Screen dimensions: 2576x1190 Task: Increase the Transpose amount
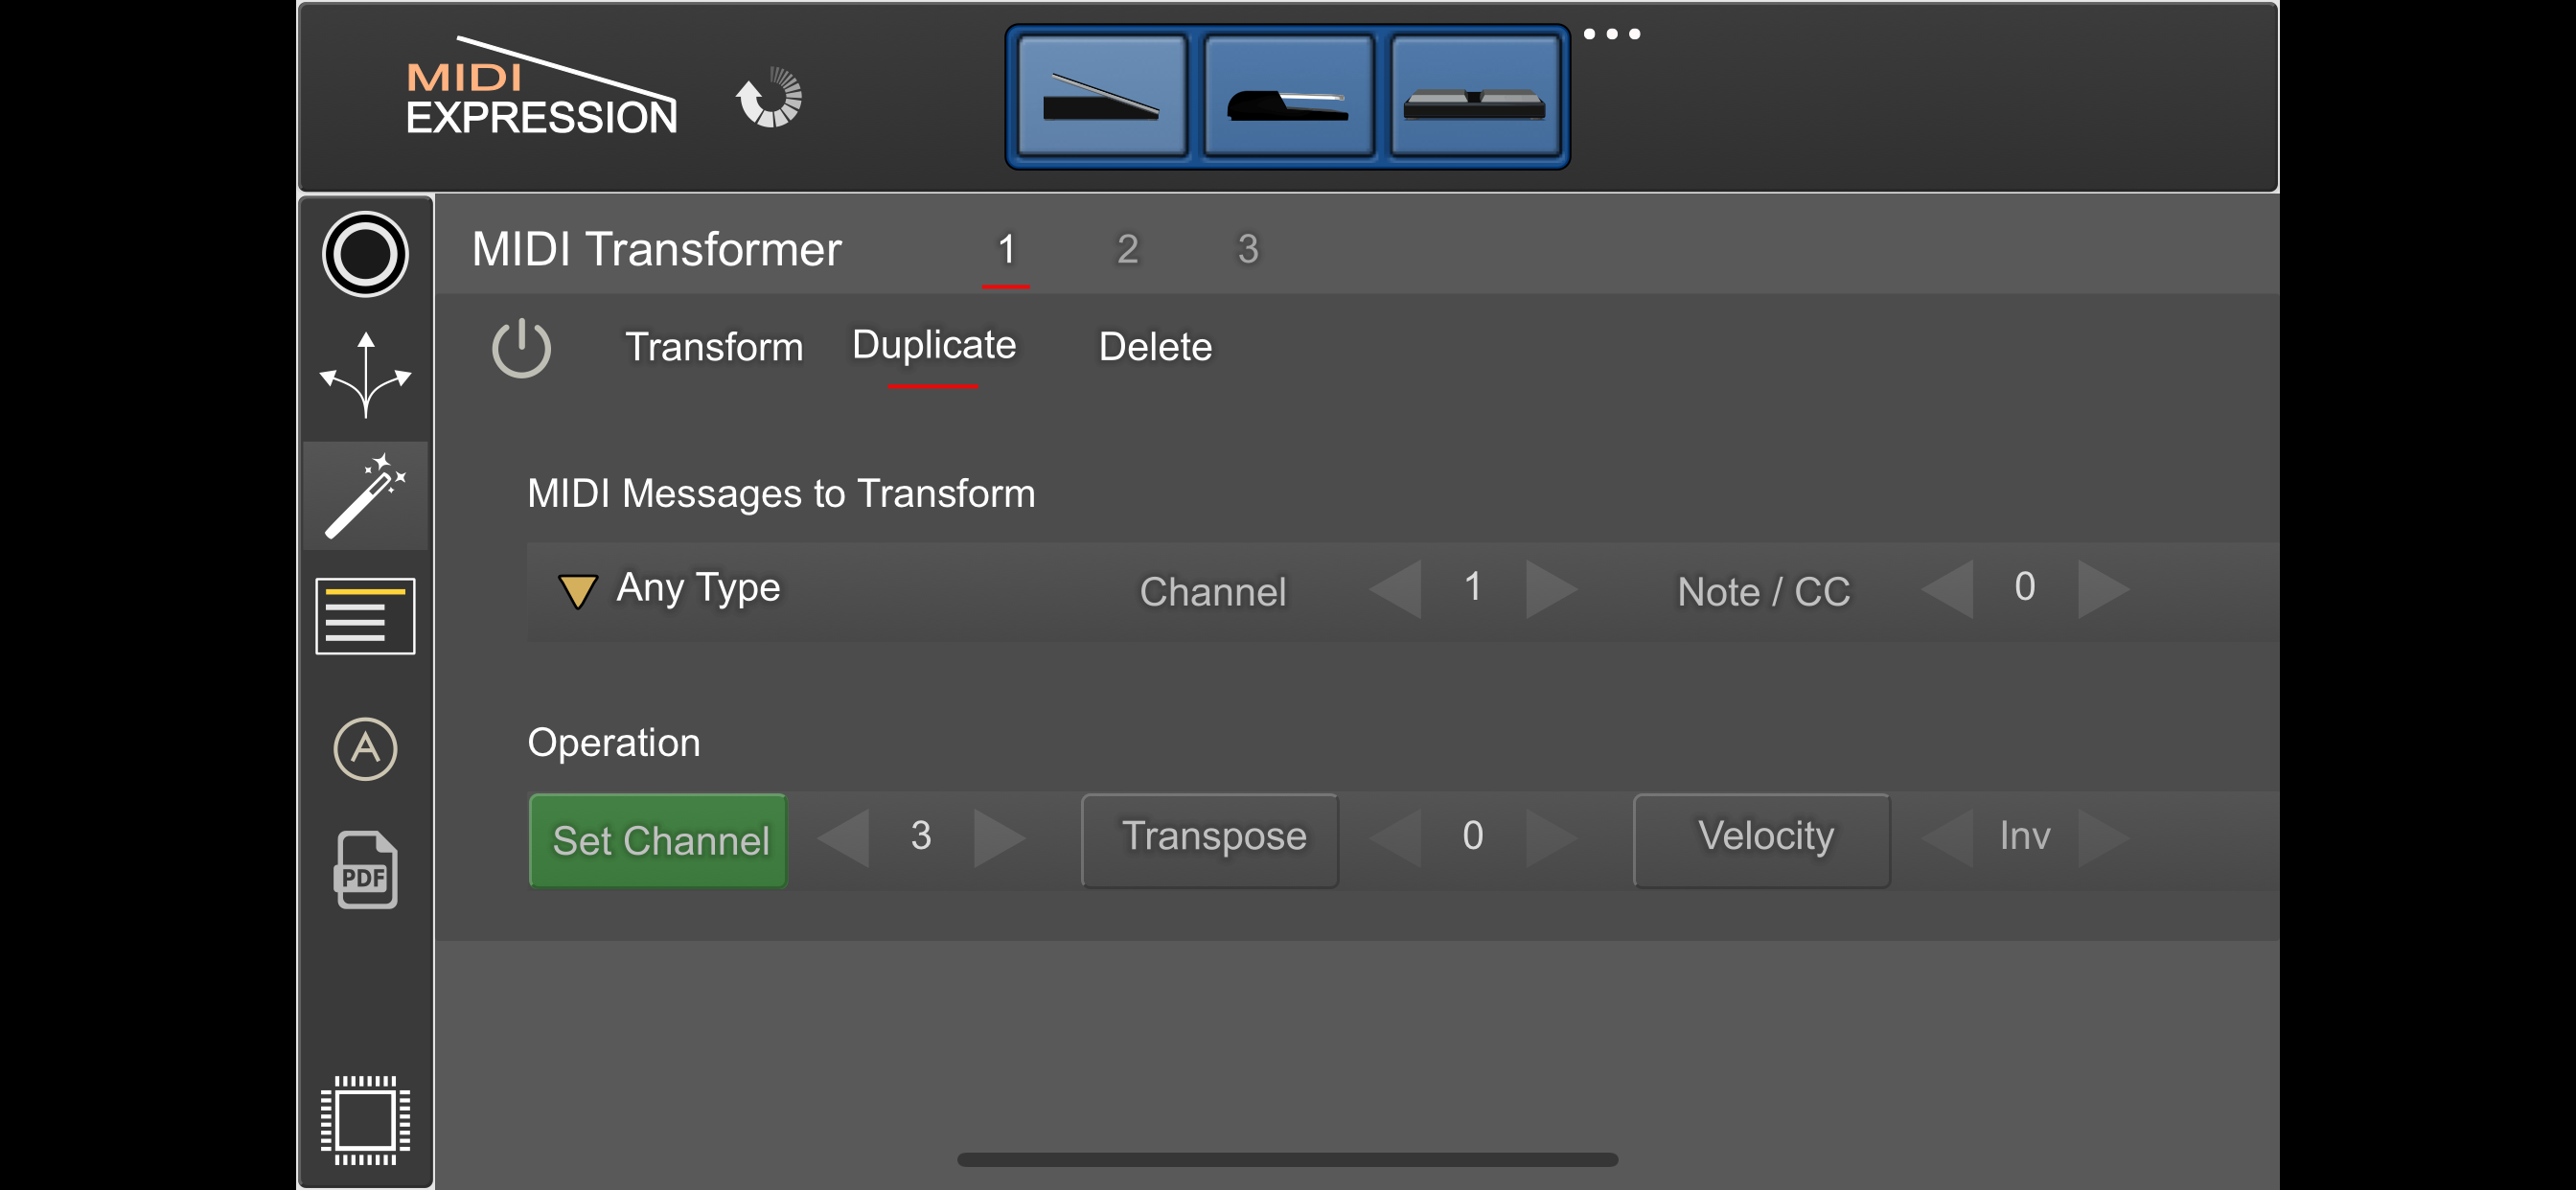[1551, 838]
